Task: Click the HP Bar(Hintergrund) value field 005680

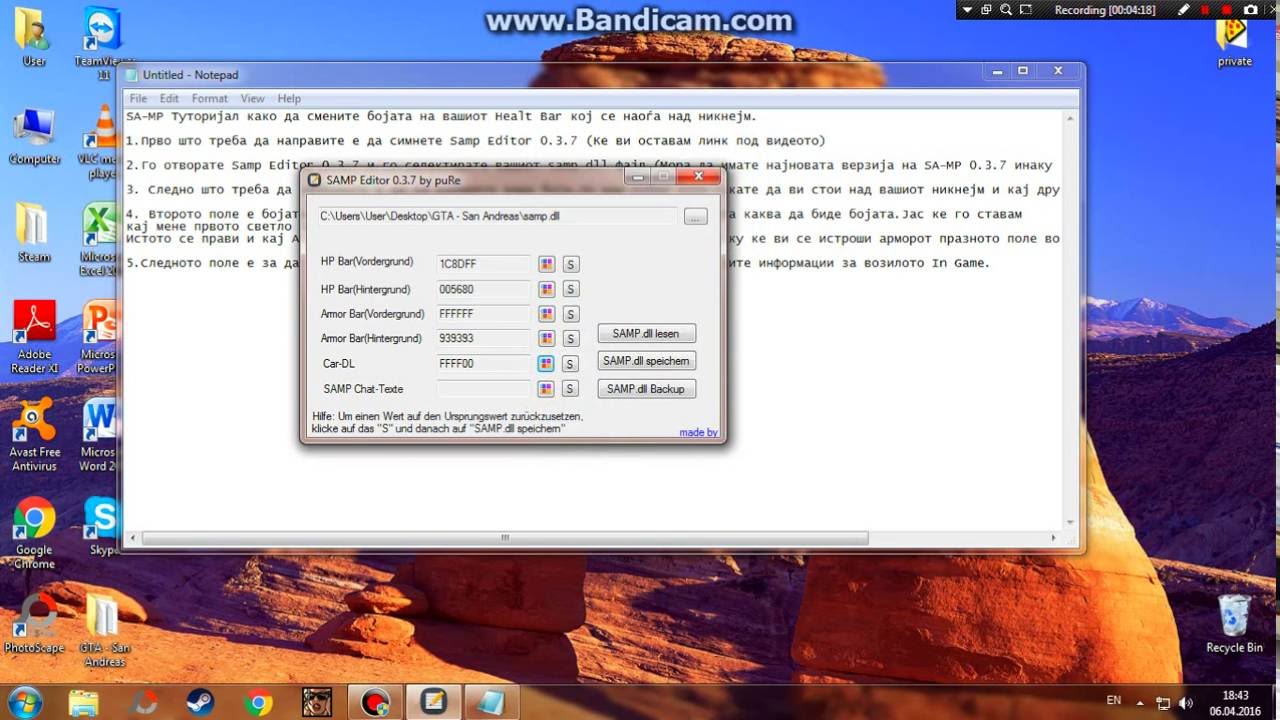Action: 484,289
